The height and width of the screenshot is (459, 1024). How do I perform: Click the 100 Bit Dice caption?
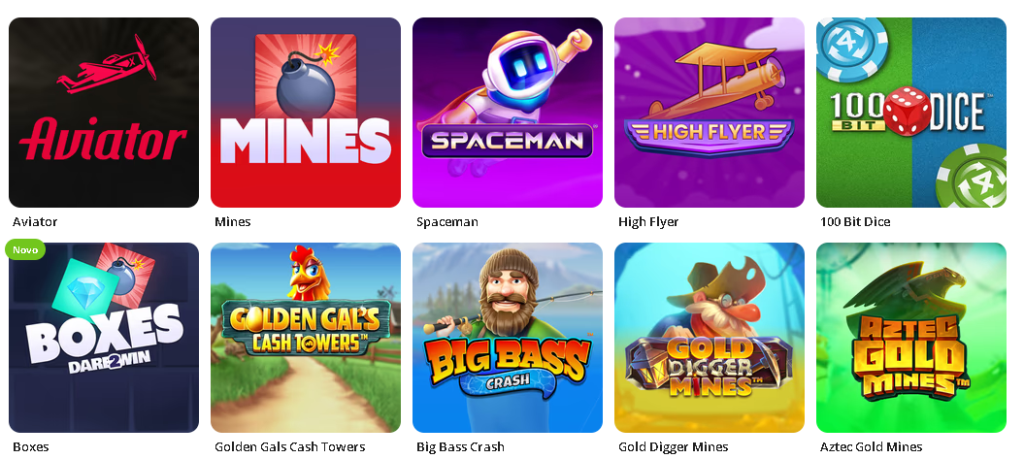tap(855, 222)
